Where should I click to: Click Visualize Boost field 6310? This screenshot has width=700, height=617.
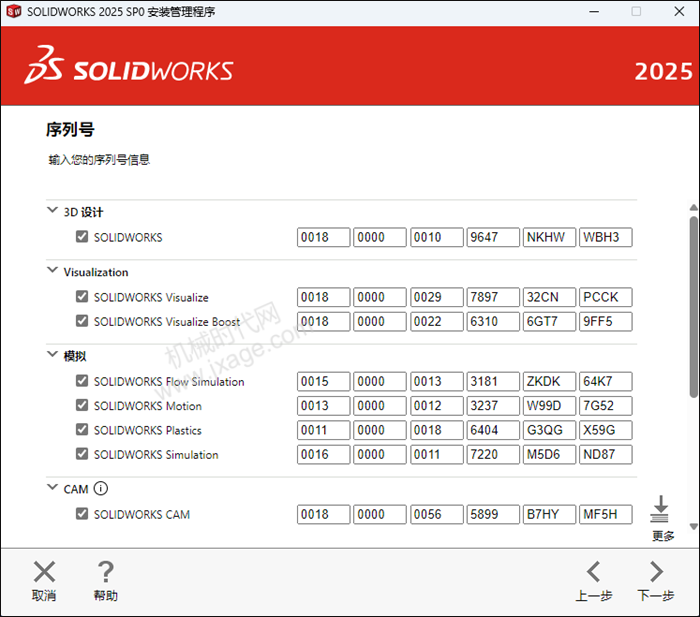pos(493,321)
